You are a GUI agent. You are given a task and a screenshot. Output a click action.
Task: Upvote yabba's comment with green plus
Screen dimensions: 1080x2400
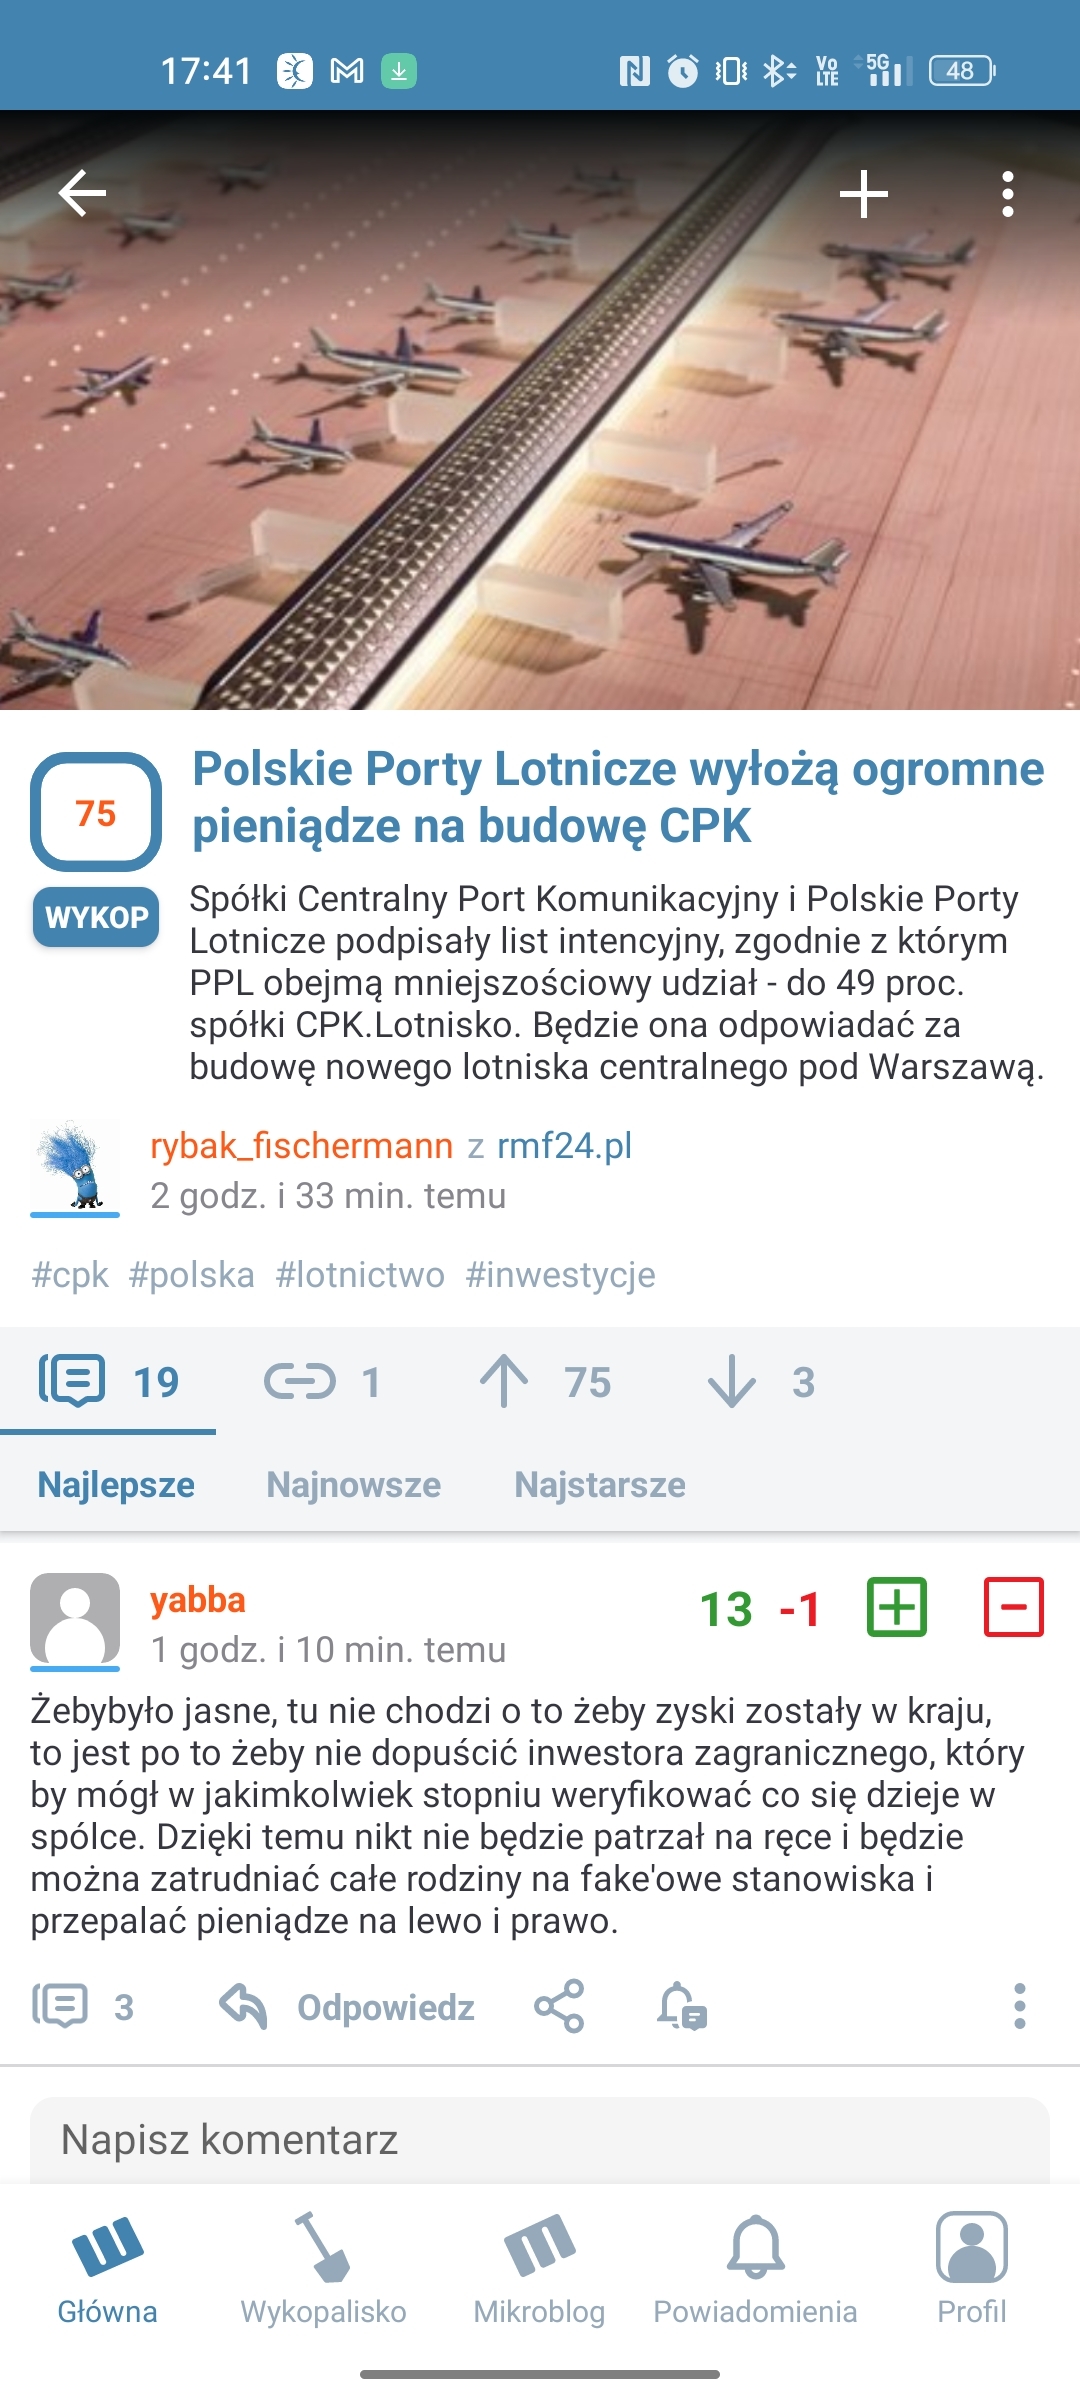896,1607
